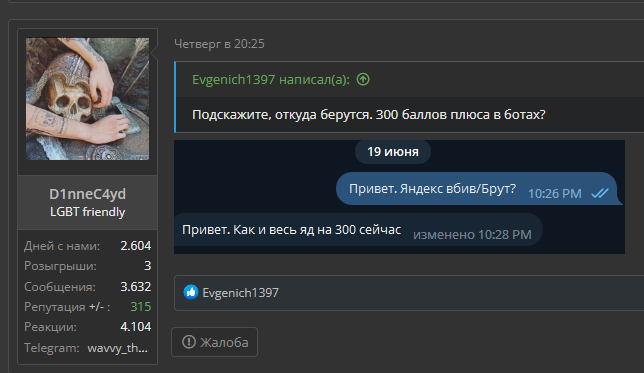The height and width of the screenshot is (373, 644).
Task: Click the reply 'Привет. Как и весь яд на 300 сейчас'
Action: (x=292, y=229)
